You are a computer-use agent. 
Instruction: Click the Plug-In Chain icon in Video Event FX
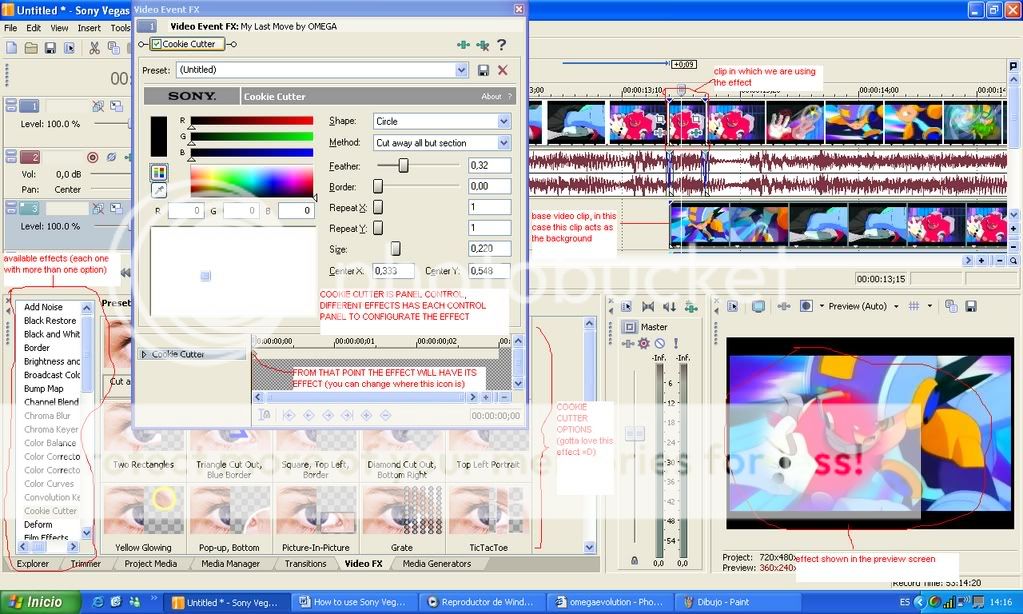pos(462,45)
